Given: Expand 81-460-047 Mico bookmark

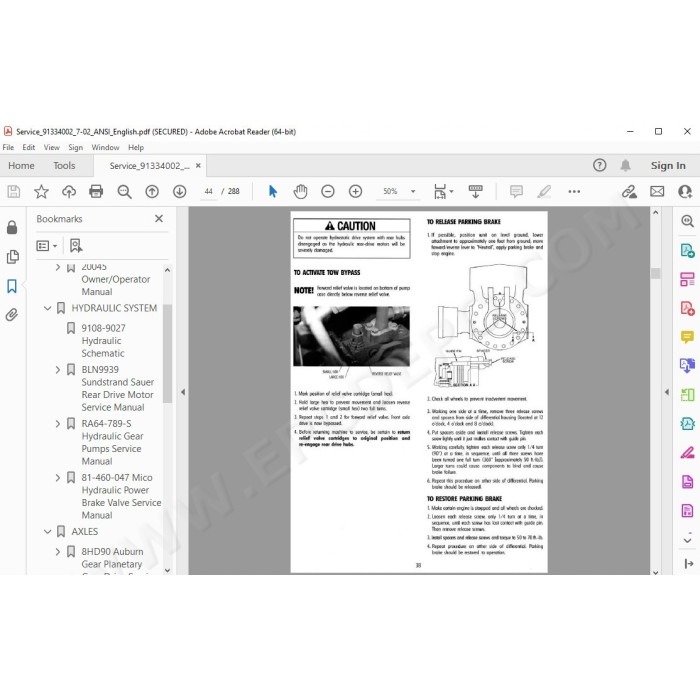Looking at the screenshot, I should pos(57,478).
